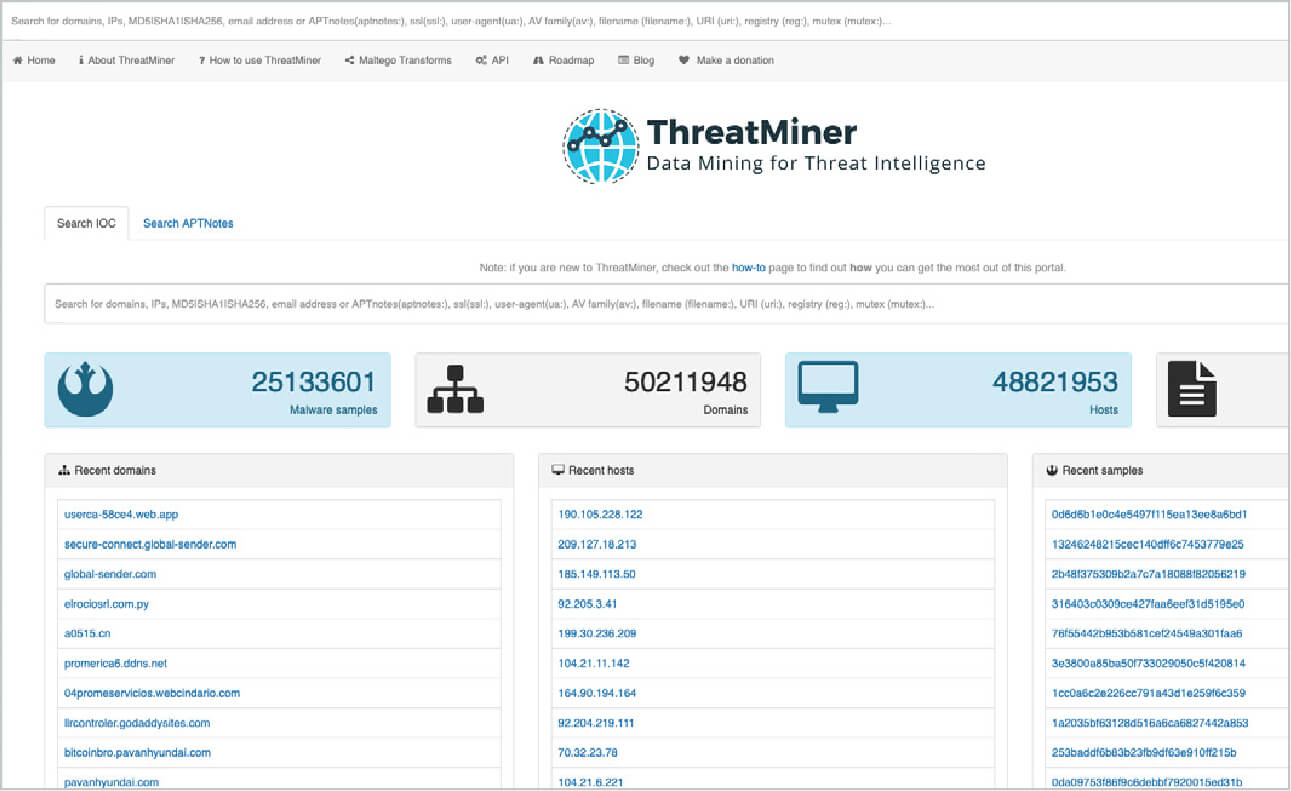The height and width of the screenshot is (791, 1291).
Task: Open the About ThreatMiner menu item
Action: point(126,60)
